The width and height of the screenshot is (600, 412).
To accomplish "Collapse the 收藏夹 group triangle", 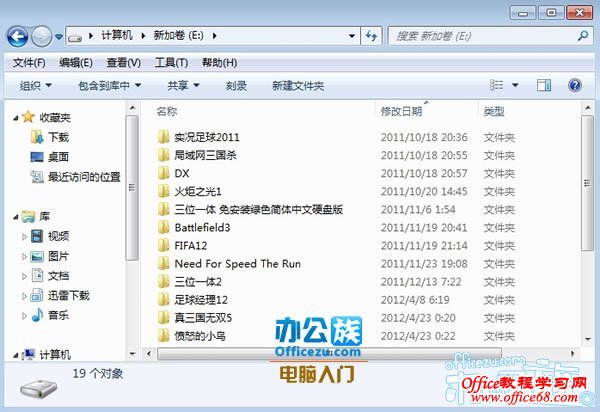I will (x=16, y=118).
